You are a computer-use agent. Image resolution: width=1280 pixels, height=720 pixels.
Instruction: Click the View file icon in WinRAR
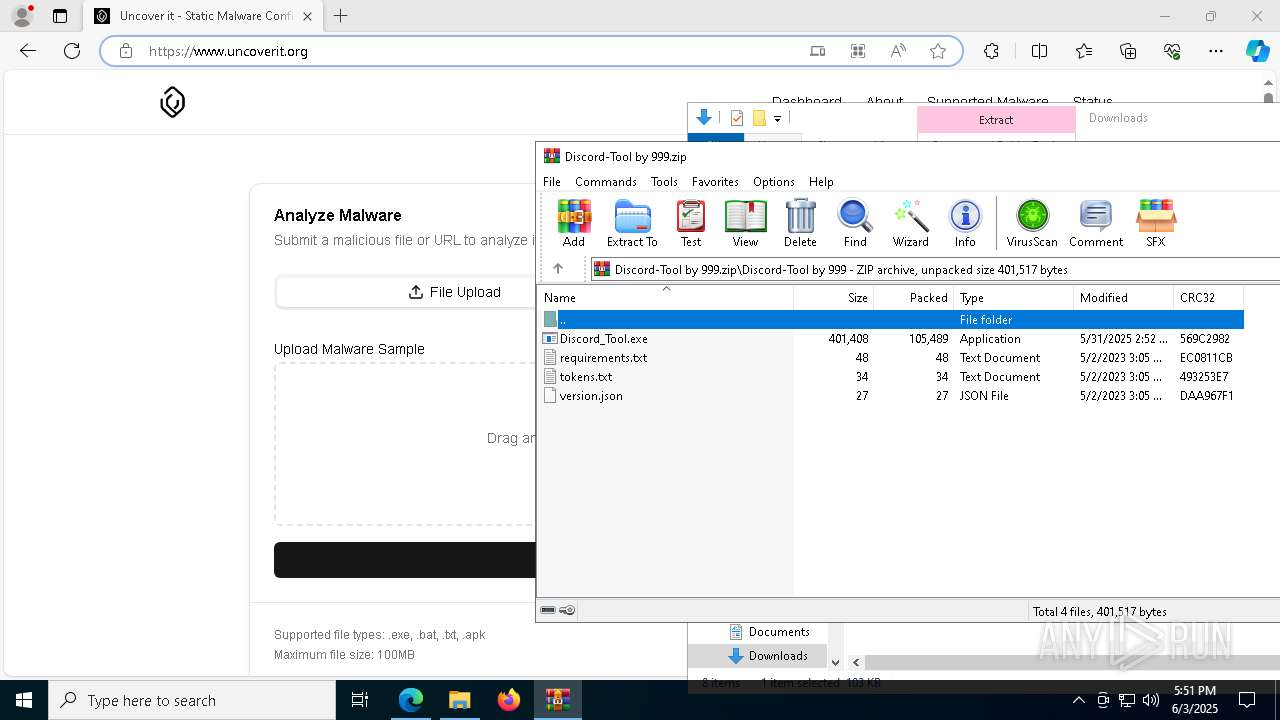pyautogui.click(x=745, y=222)
